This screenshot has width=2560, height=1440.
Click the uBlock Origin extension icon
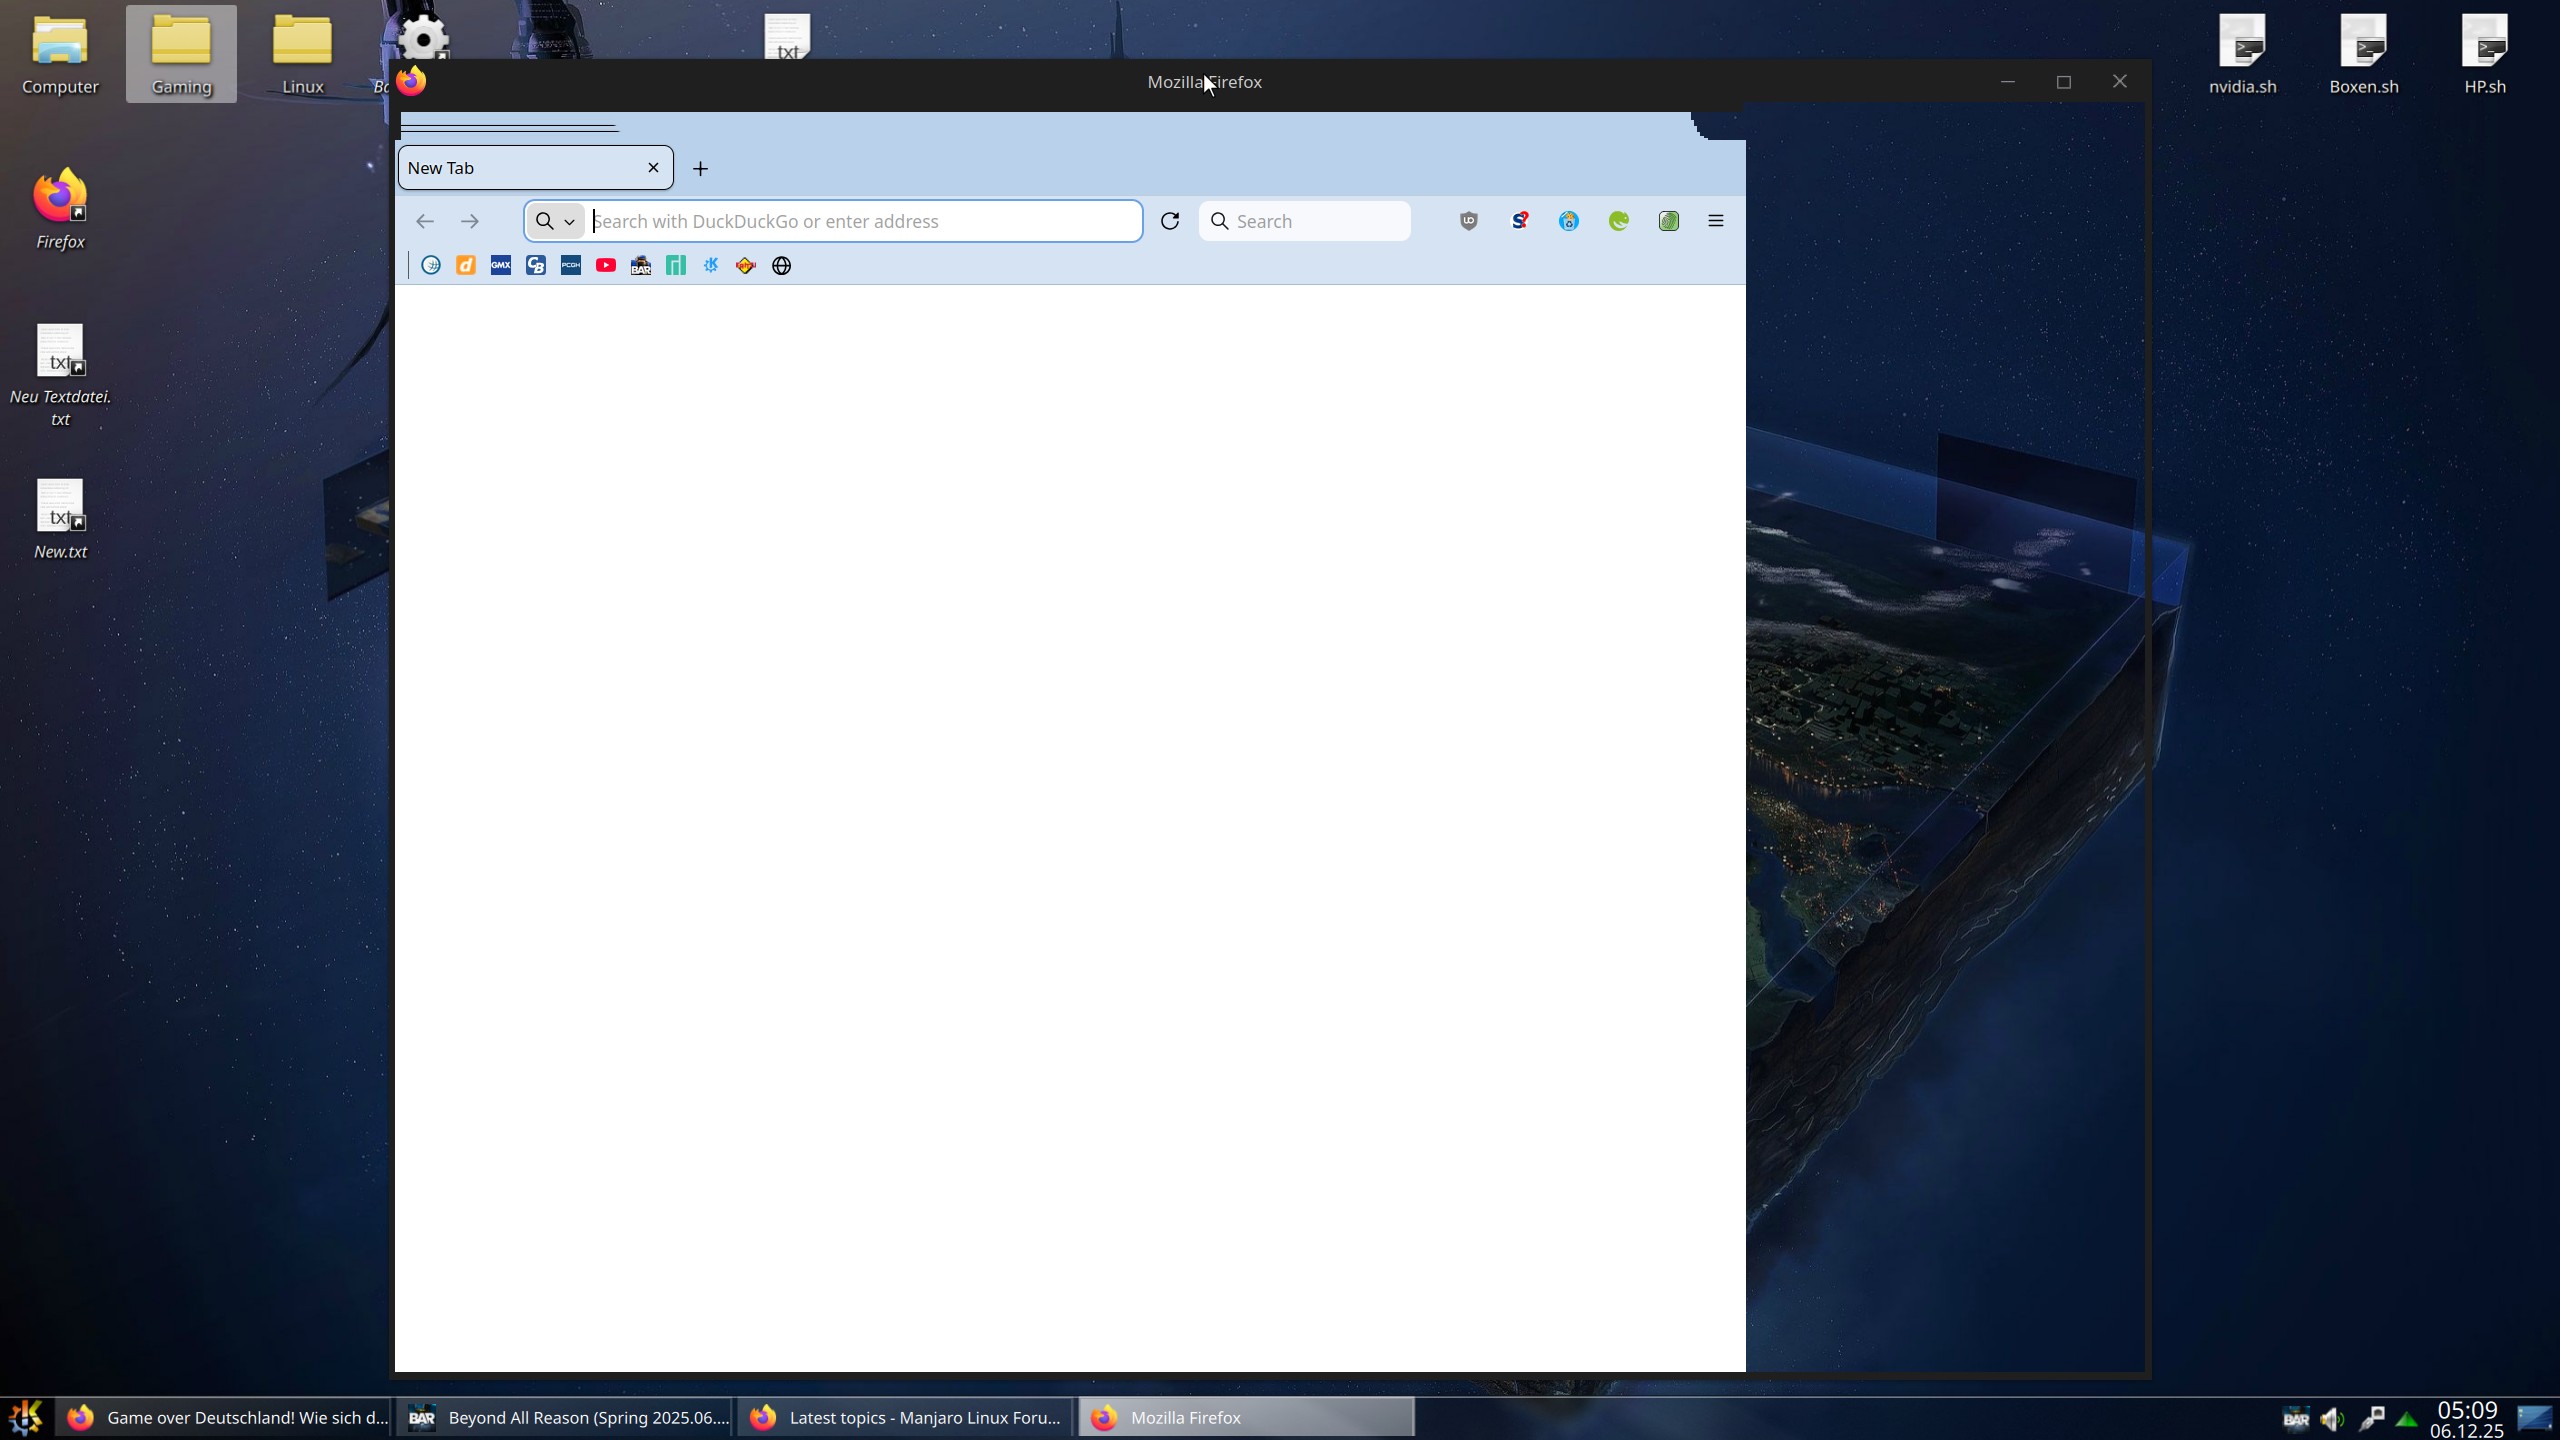click(x=1468, y=221)
